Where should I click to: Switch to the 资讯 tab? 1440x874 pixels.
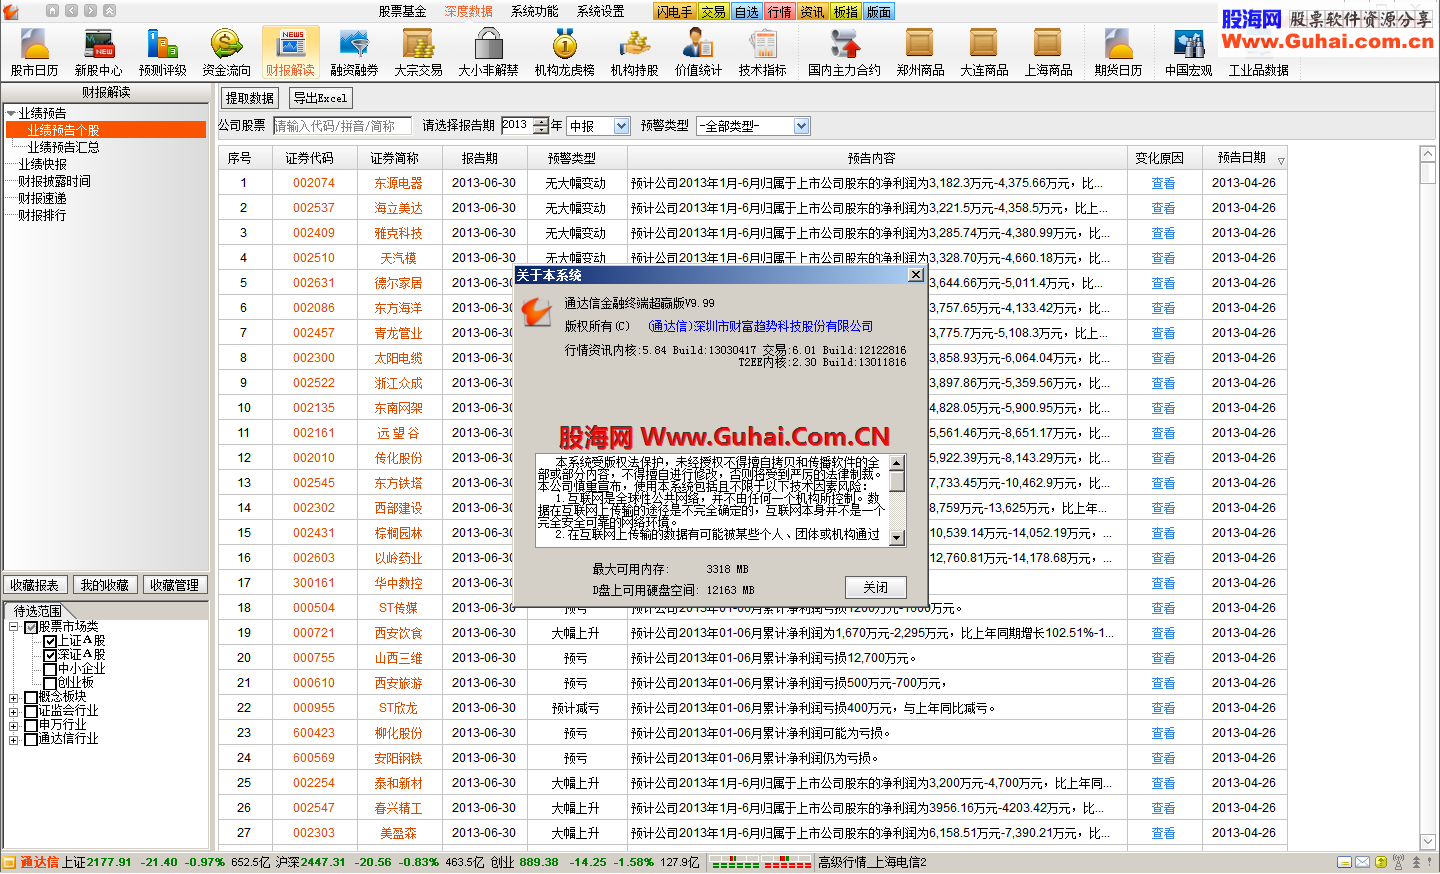click(812, 12)
